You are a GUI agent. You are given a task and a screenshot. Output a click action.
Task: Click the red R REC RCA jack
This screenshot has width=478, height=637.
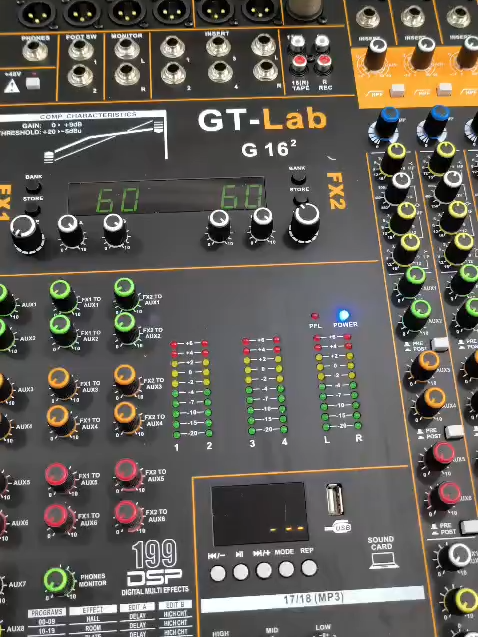click(x=324, y=62)
